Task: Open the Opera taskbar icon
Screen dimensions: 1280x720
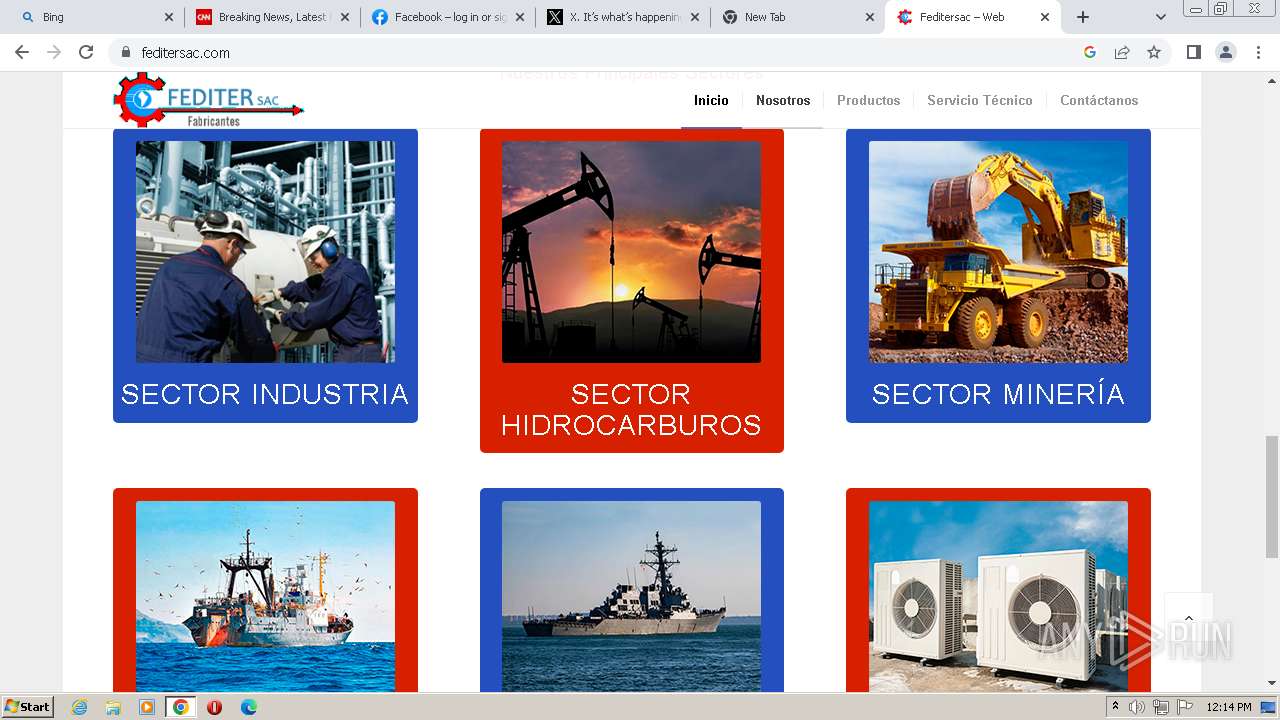Action: [214, 707]
